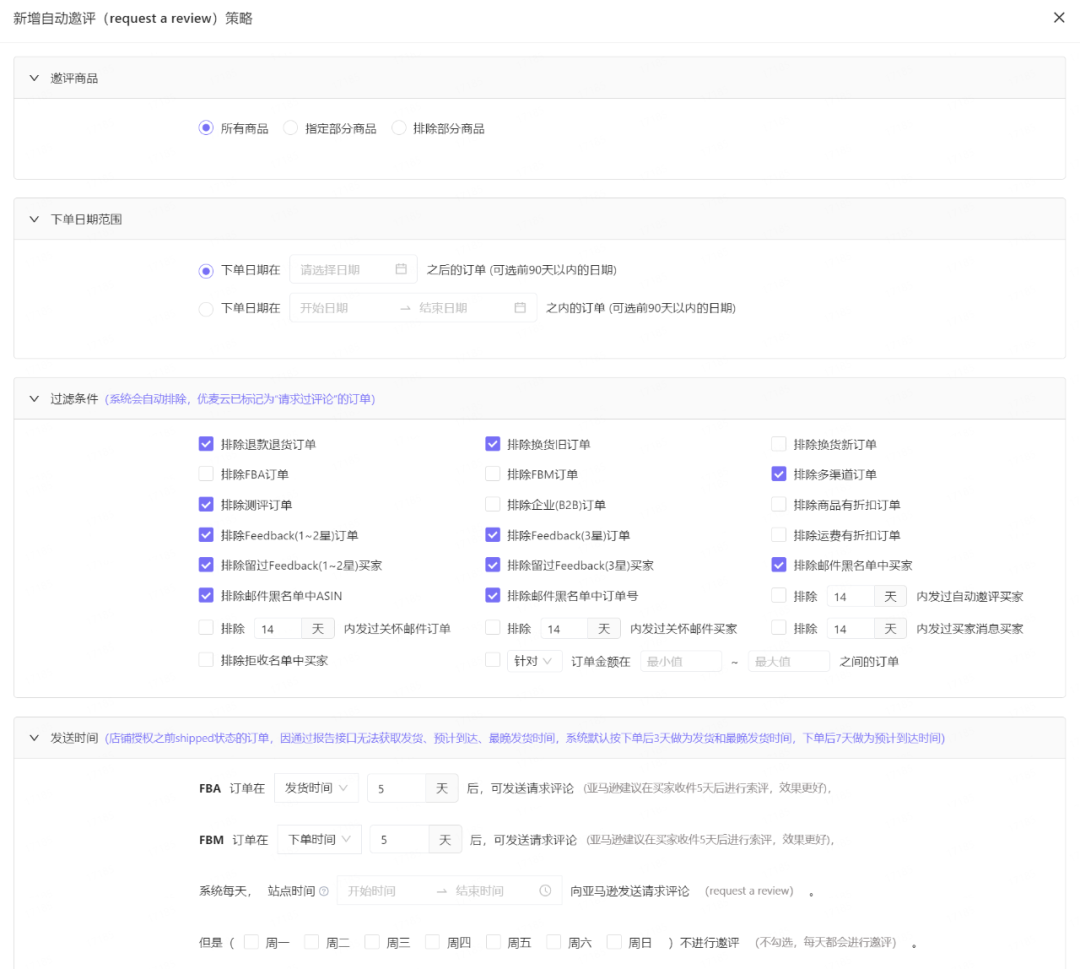The image size is (1080, 969).
Task: Check 排除FBM订单
Action: pyautogui.click(x=492, y=474)
